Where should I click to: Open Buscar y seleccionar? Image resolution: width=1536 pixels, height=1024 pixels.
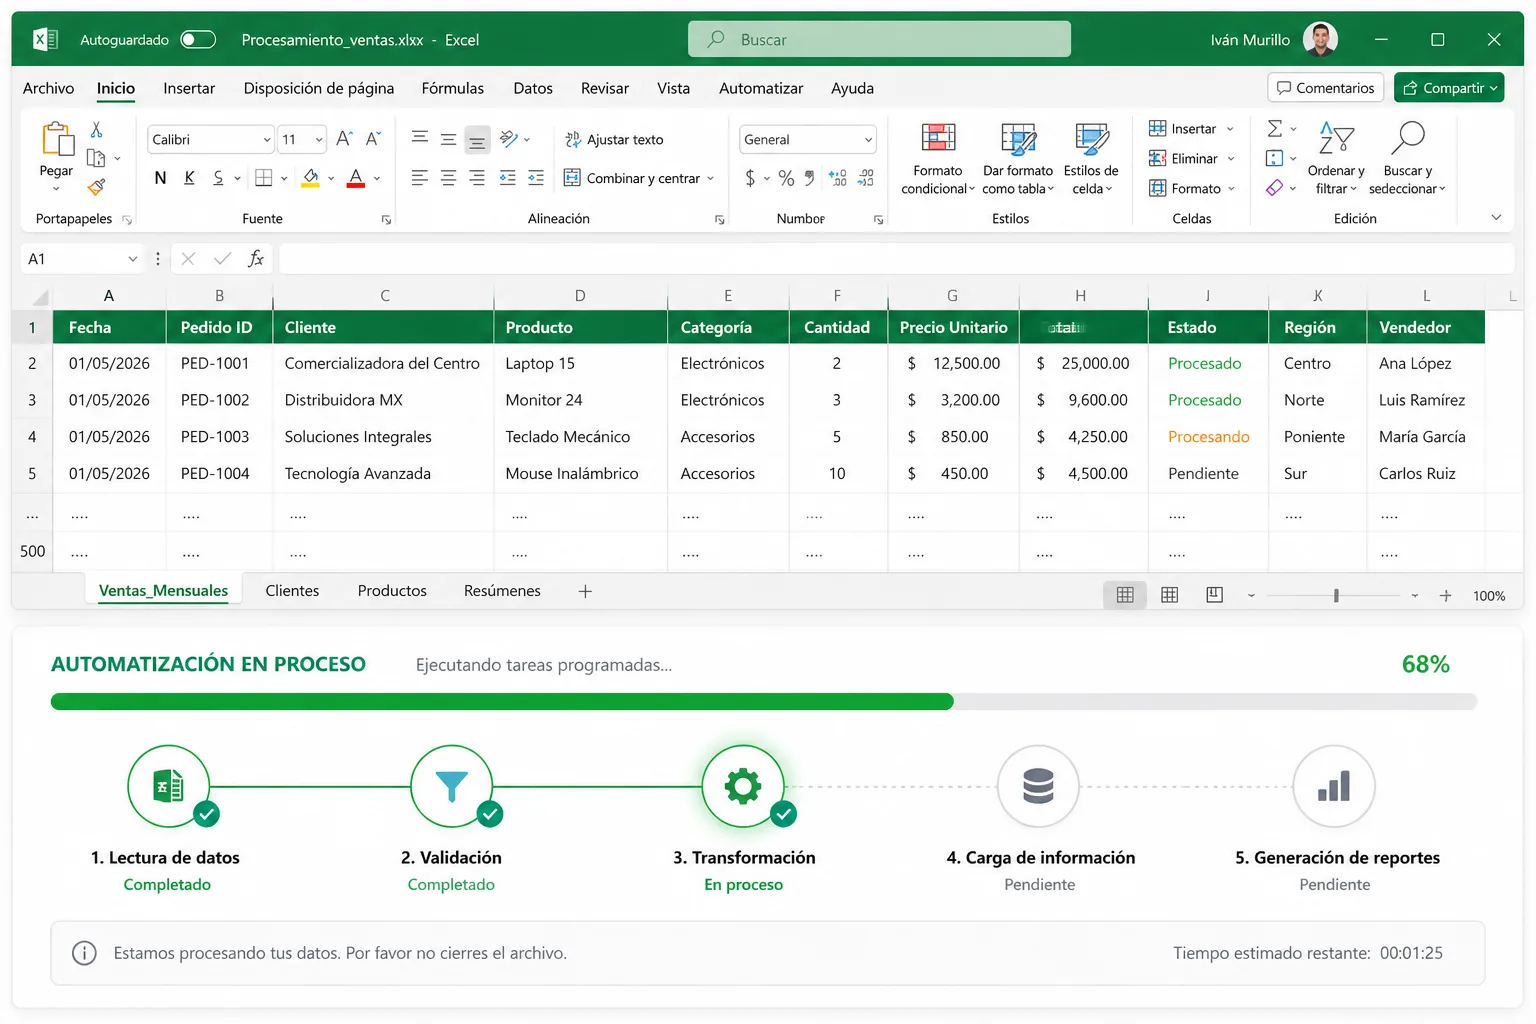coord(1407,159)
